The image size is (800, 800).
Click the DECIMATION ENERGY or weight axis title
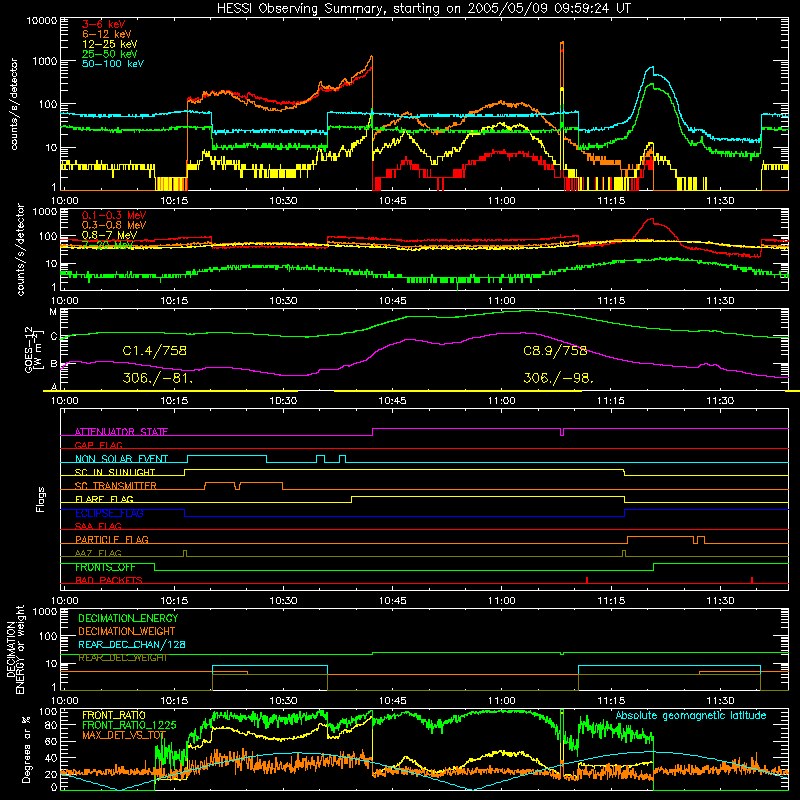tap(15, 649)
